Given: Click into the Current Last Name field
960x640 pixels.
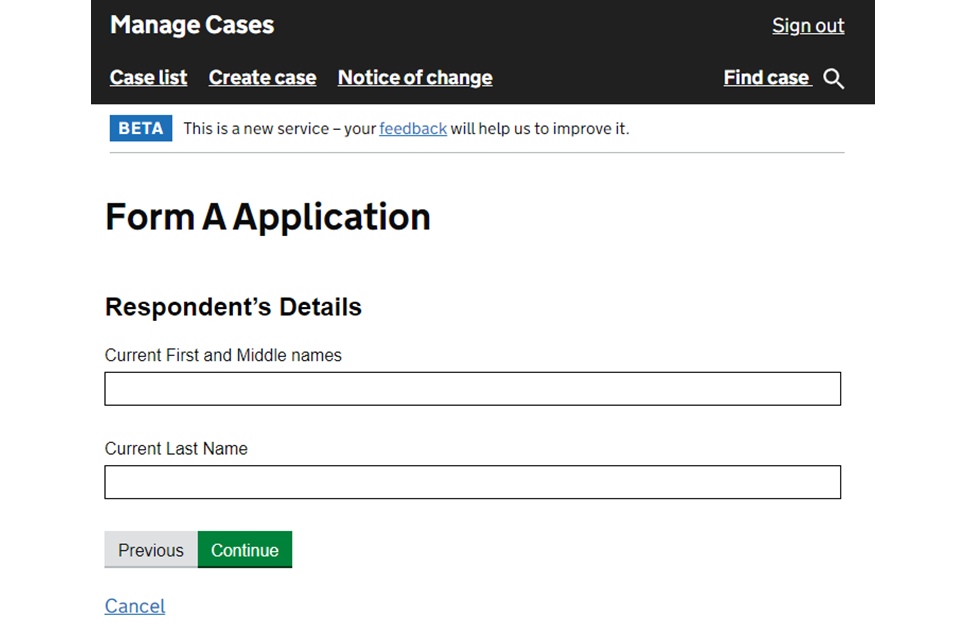Looking at the screenshot, I should (472, 482).
